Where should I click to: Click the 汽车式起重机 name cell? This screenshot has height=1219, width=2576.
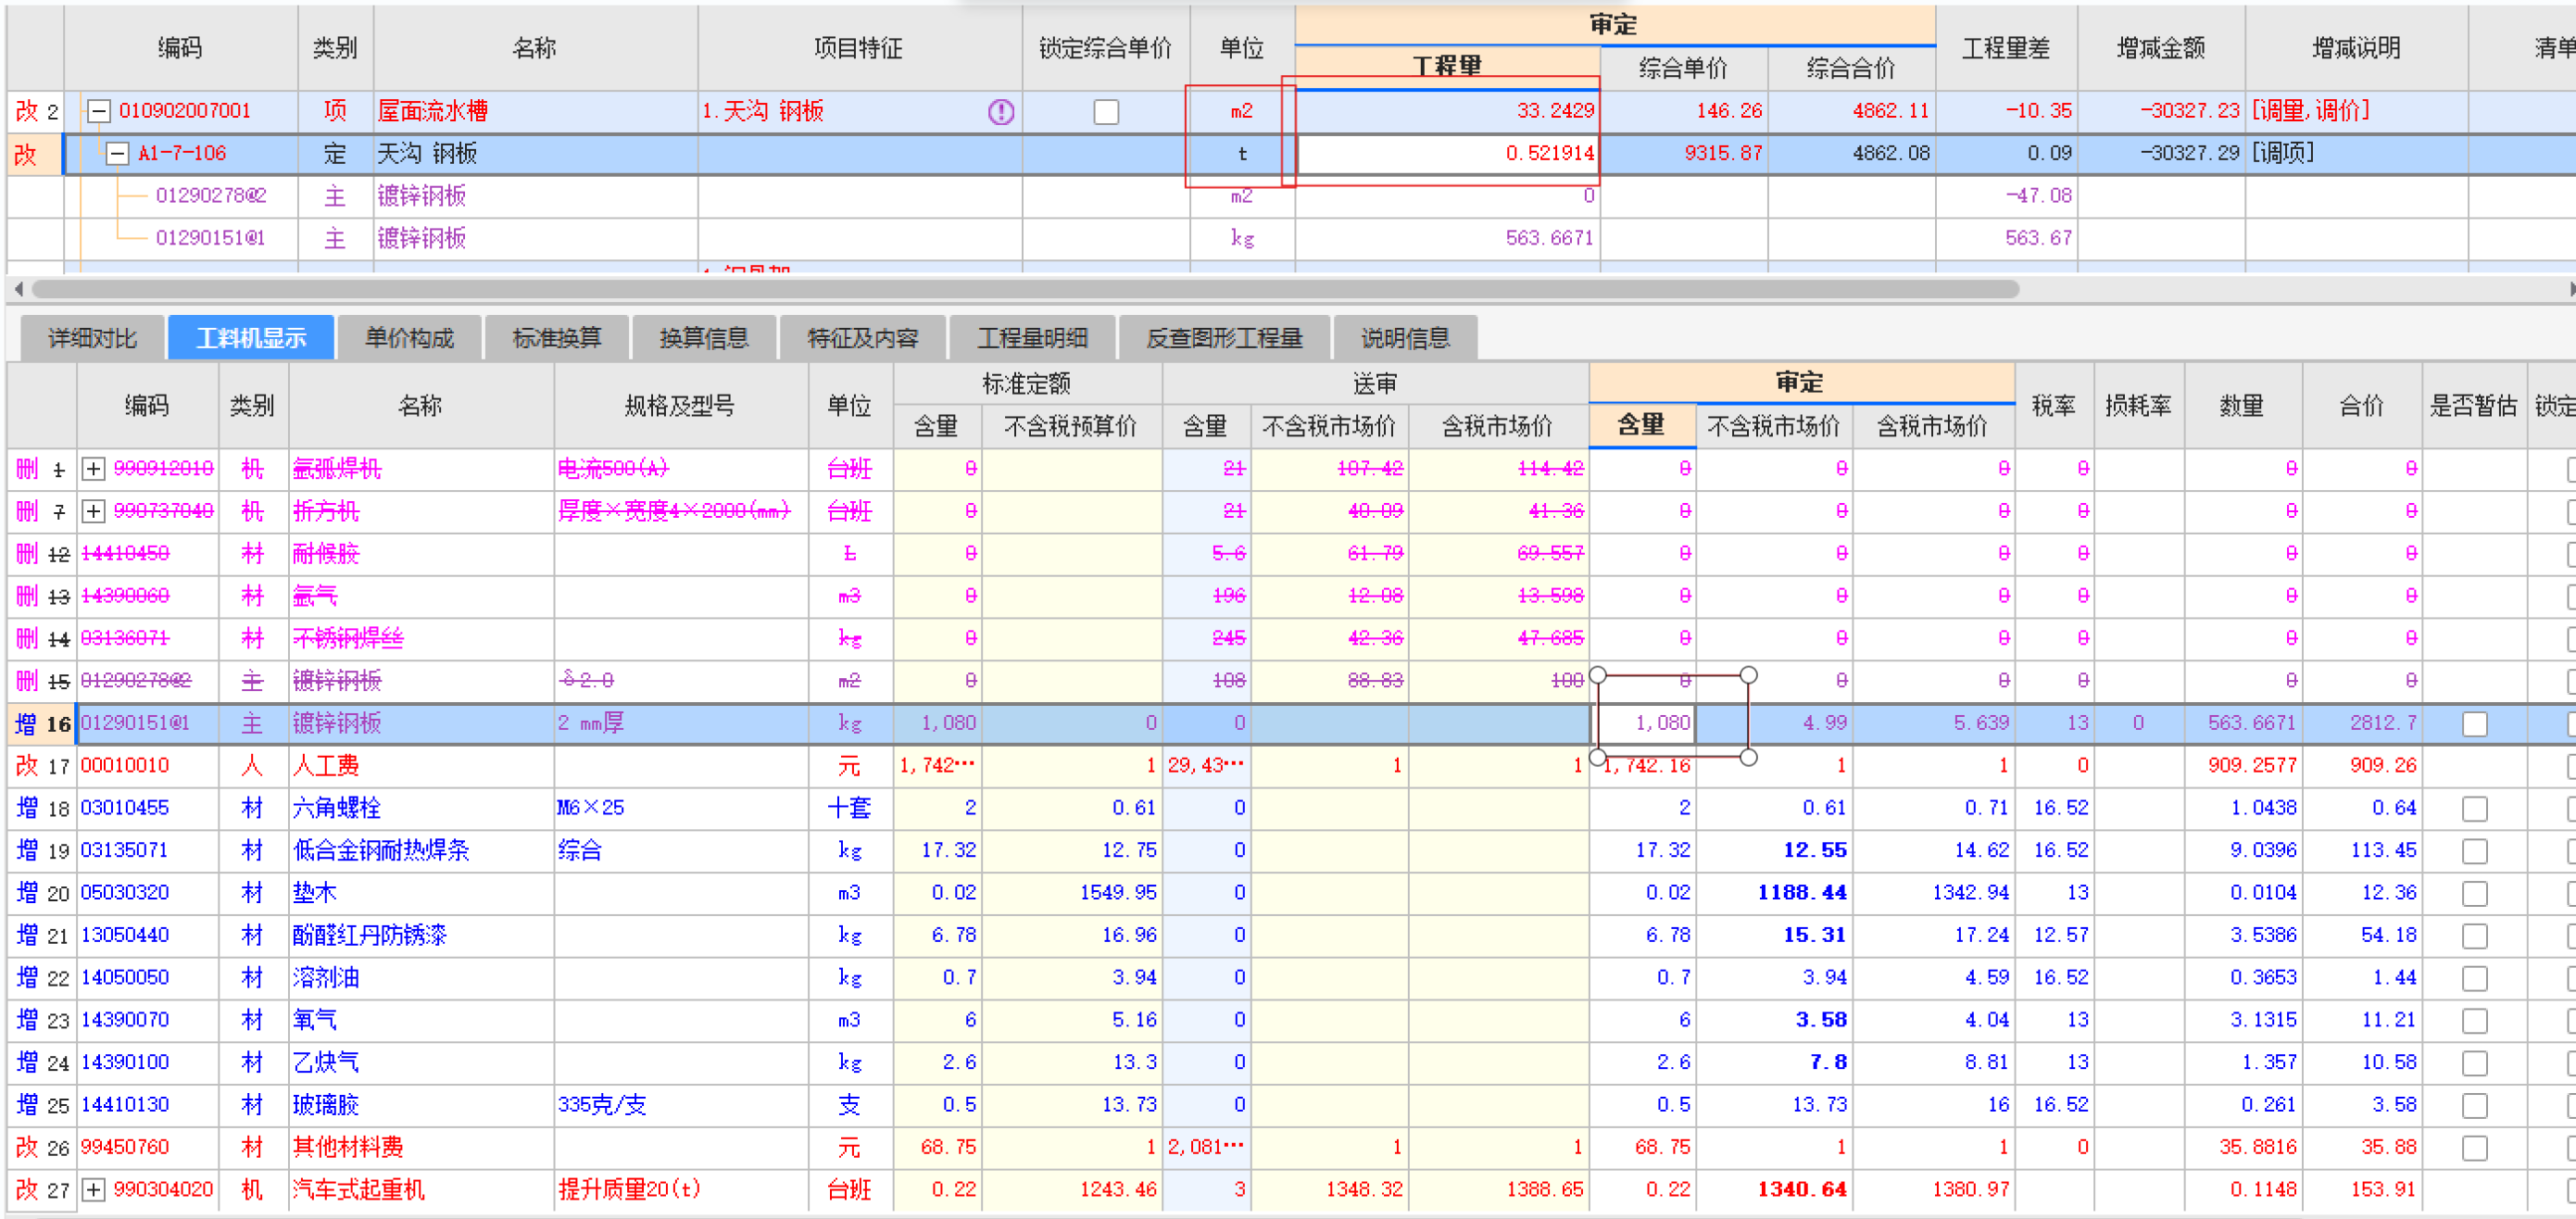point(421,1189)
